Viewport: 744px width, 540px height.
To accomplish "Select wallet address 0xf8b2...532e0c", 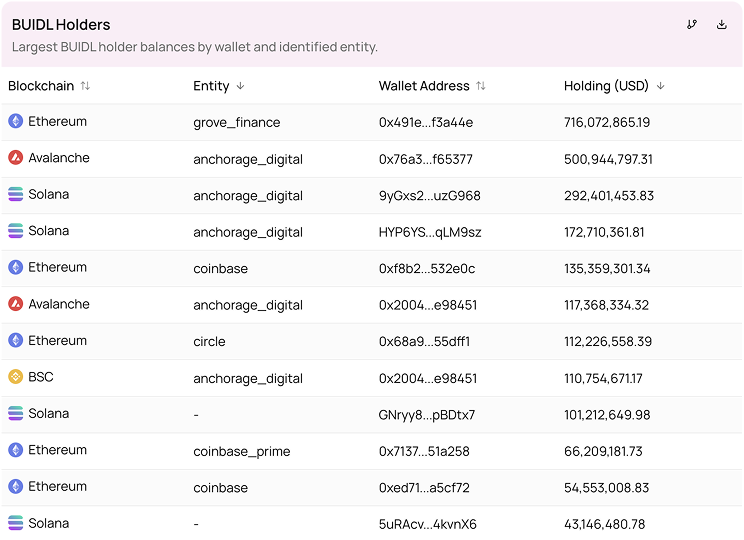I will (427, 269).
